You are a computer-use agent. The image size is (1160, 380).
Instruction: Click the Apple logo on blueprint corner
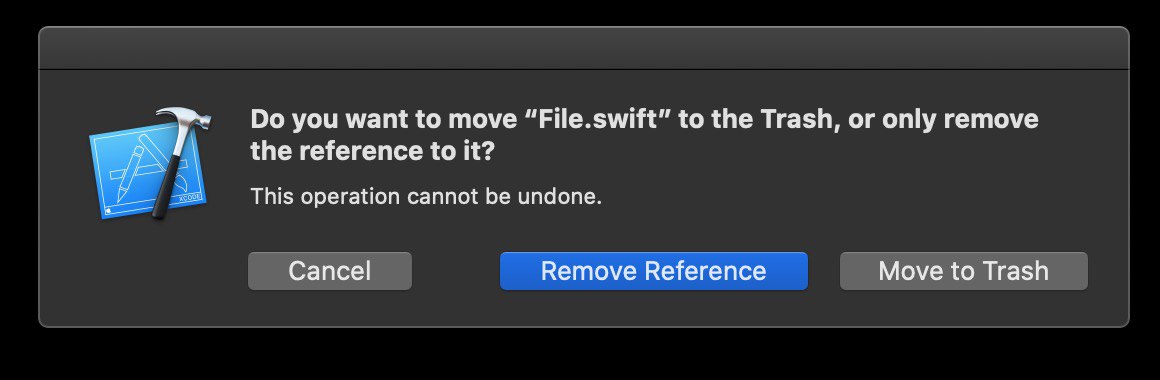tap(109, 209)
